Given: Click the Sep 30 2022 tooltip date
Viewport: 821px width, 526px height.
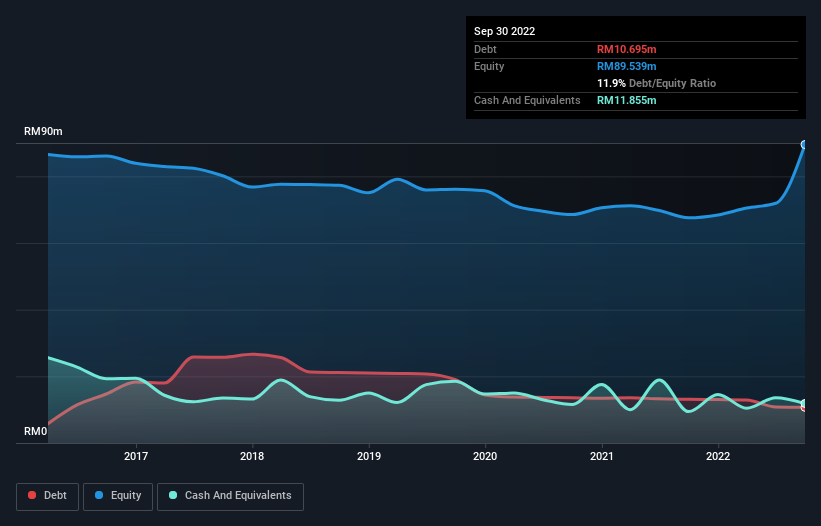Looking at the screenshot, I should point(504,31).
